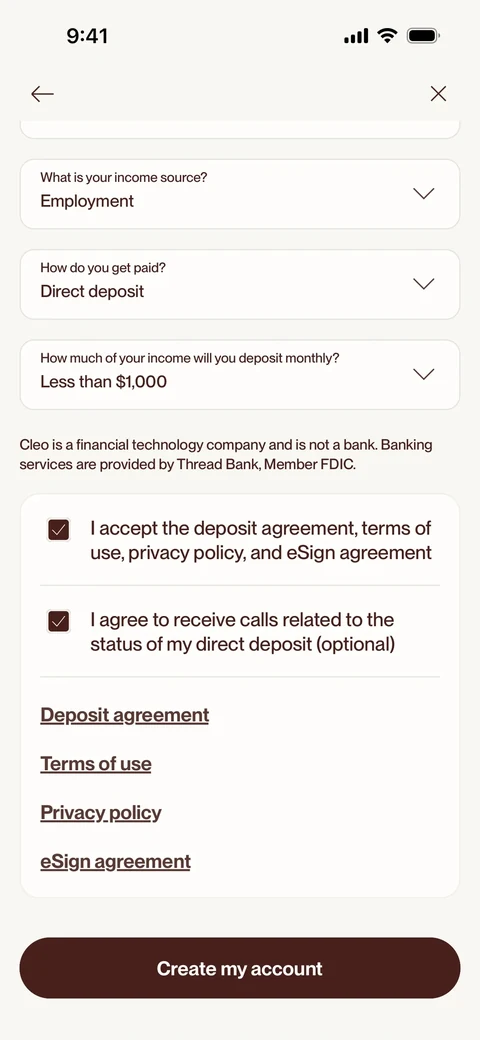Tap the chevron in the monthly deposit amount field
This screenshot has height=1040, width=480.
click(x=424, y=374)
